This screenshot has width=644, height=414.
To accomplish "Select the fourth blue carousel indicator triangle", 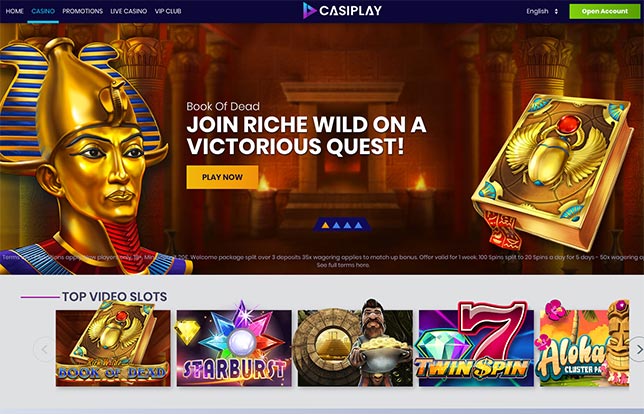I will click(x=359, y=225).
